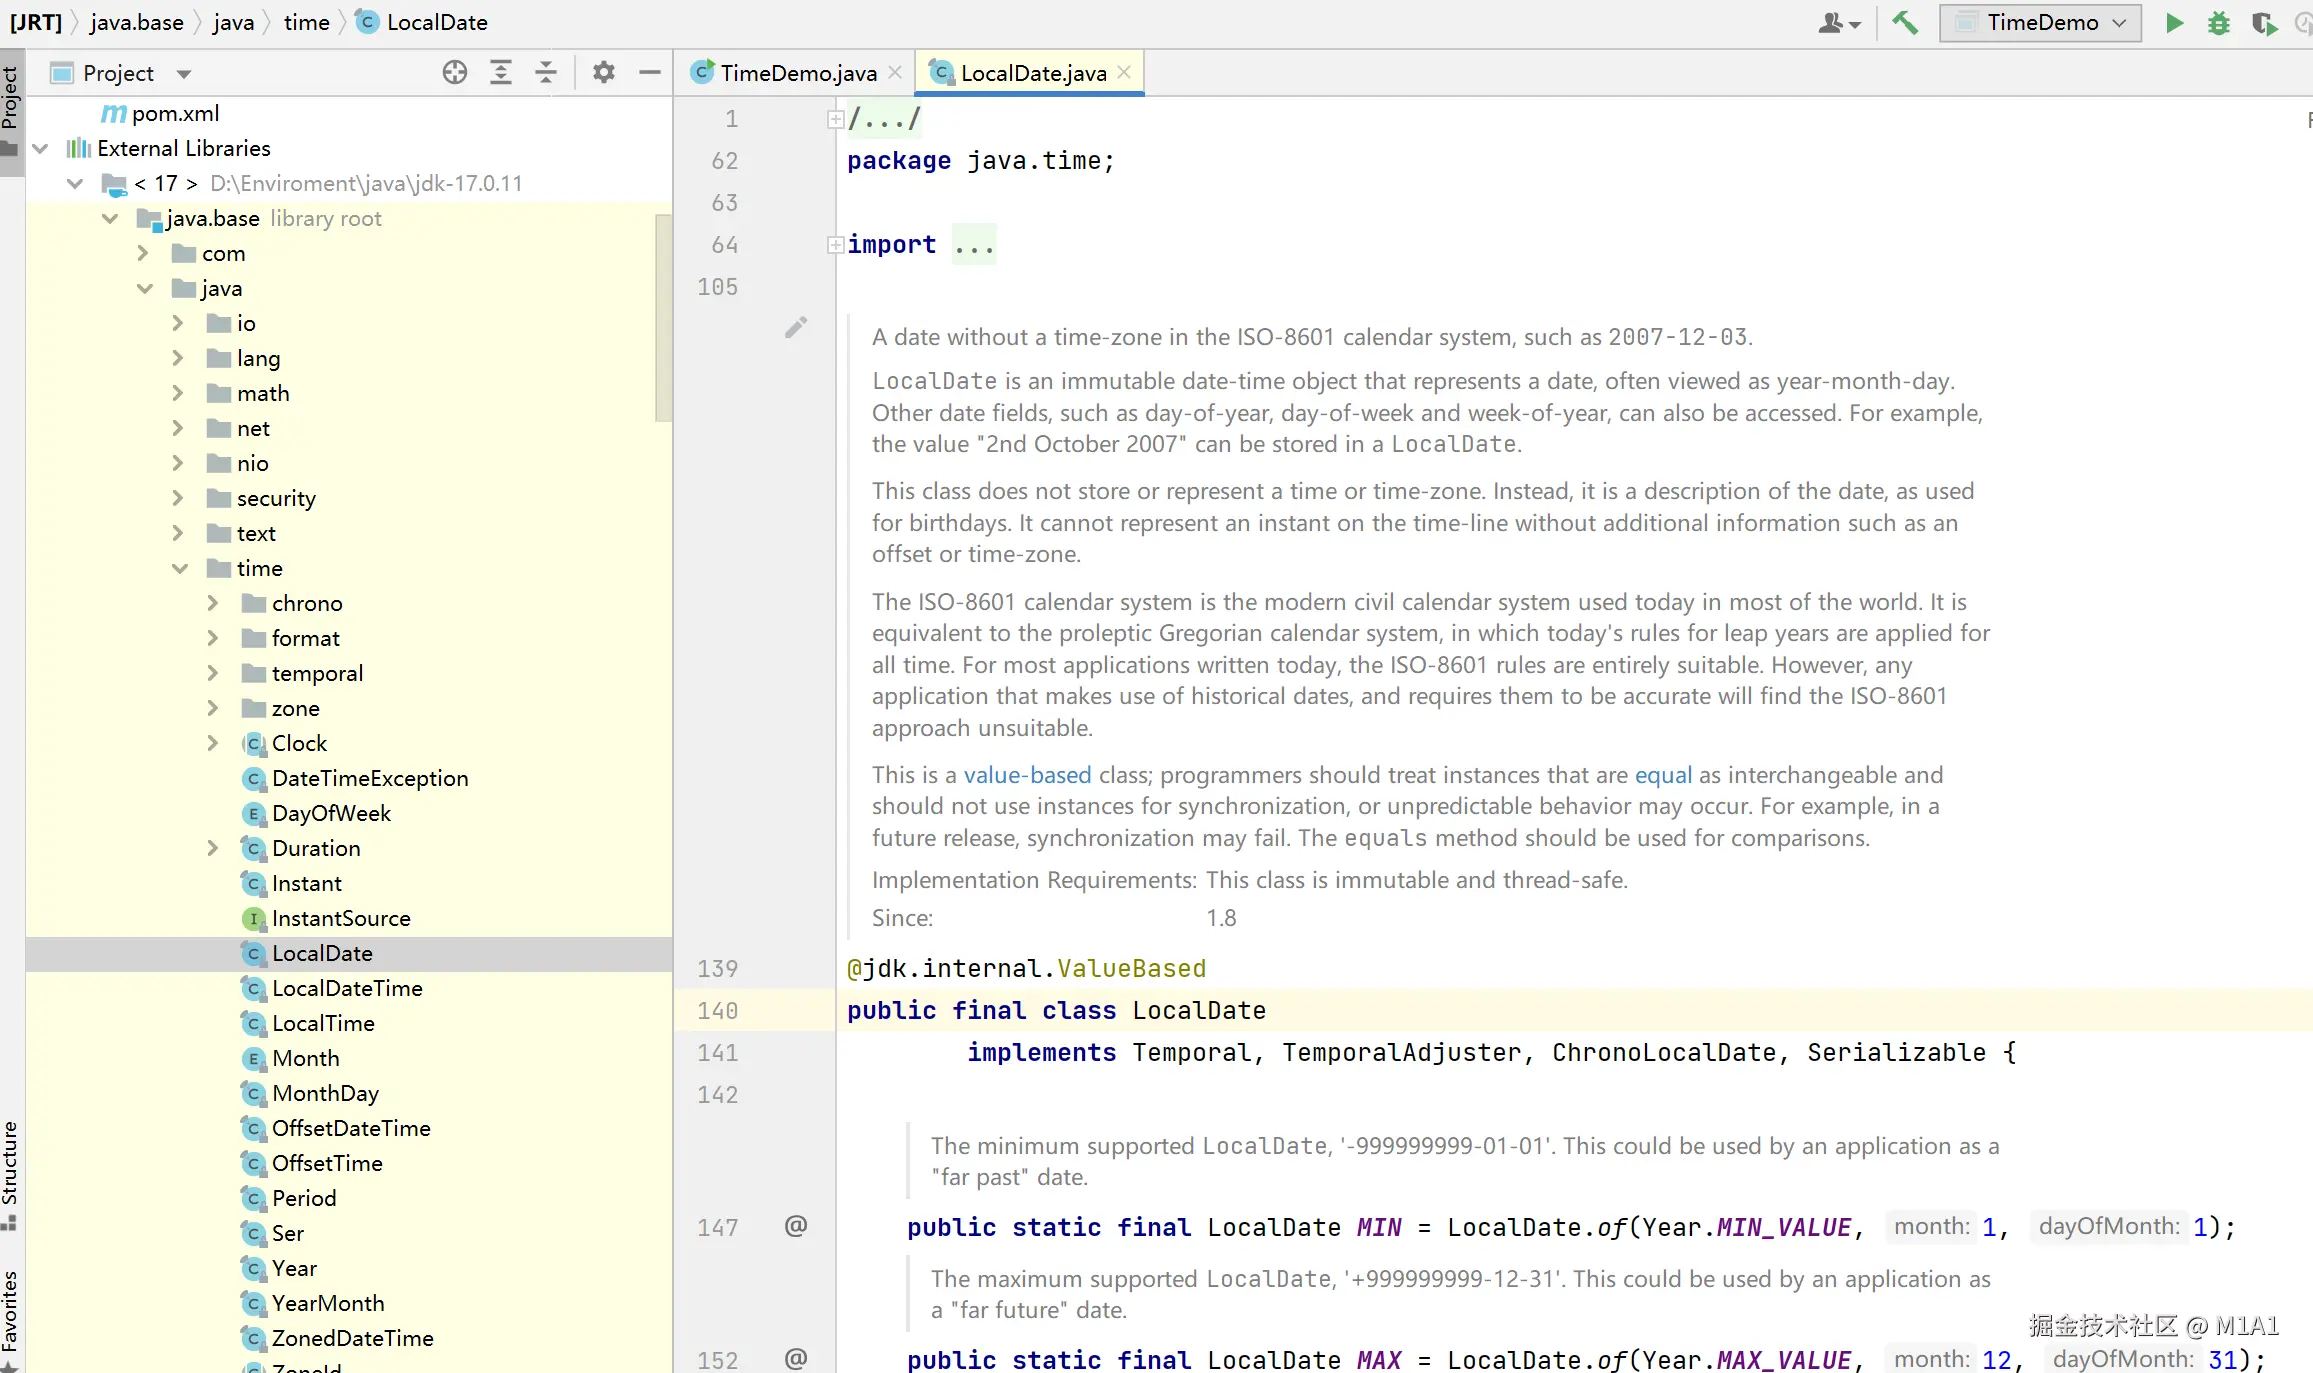Click the Run TimeDemo green play icon

pos(2174,23)
